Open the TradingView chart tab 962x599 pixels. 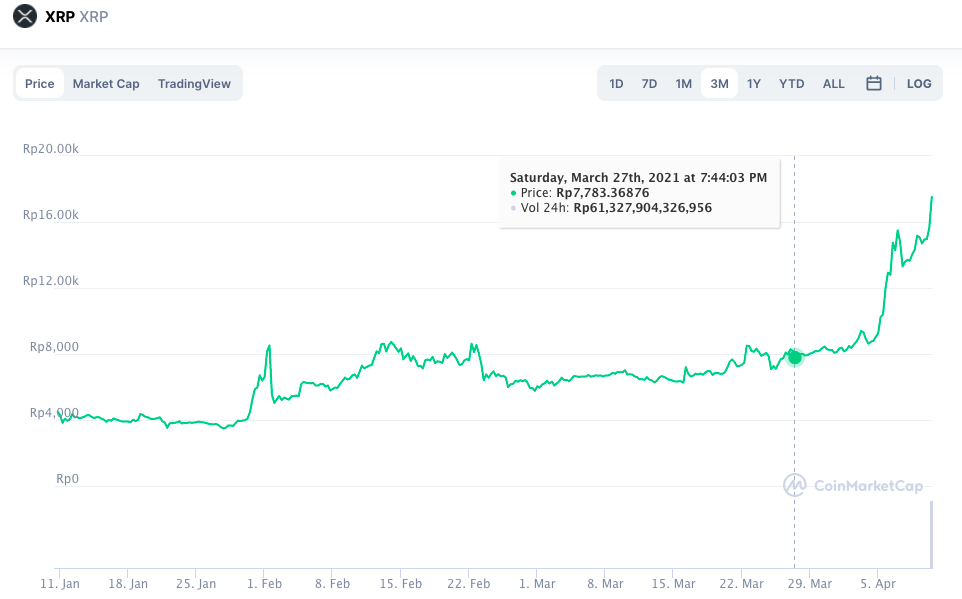point(194,84)
